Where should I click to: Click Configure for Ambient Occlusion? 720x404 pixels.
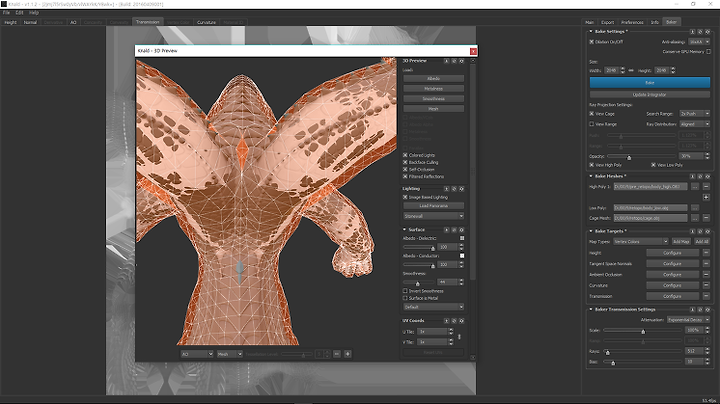tap(672, 275)
